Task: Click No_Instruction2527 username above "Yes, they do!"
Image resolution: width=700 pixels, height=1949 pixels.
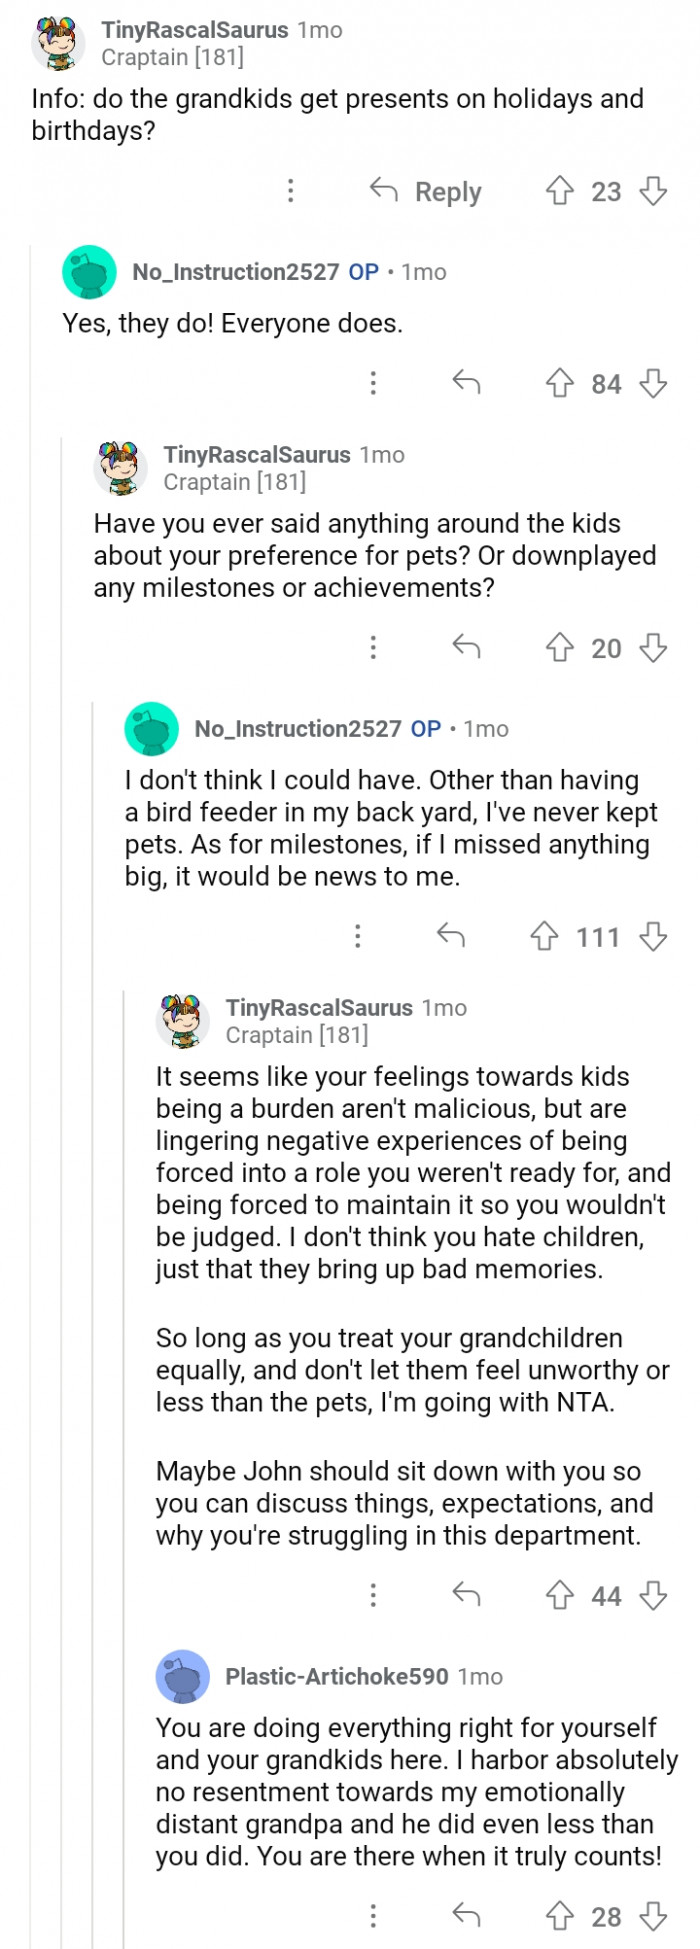Action: tap(235, 272)
